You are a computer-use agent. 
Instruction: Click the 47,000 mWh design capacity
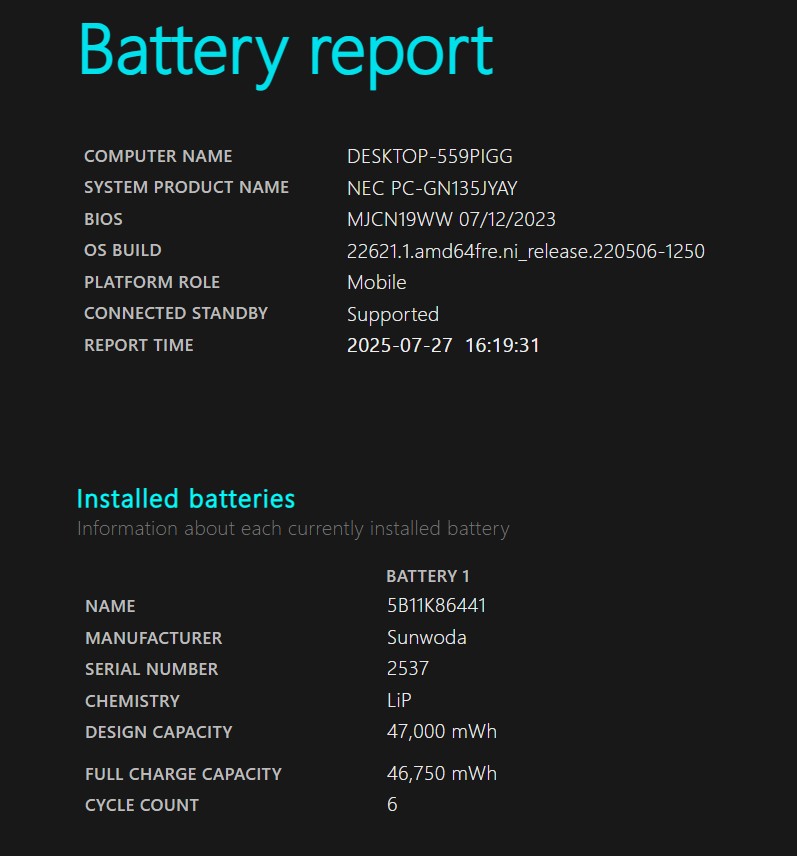click(x=442, y=732)
